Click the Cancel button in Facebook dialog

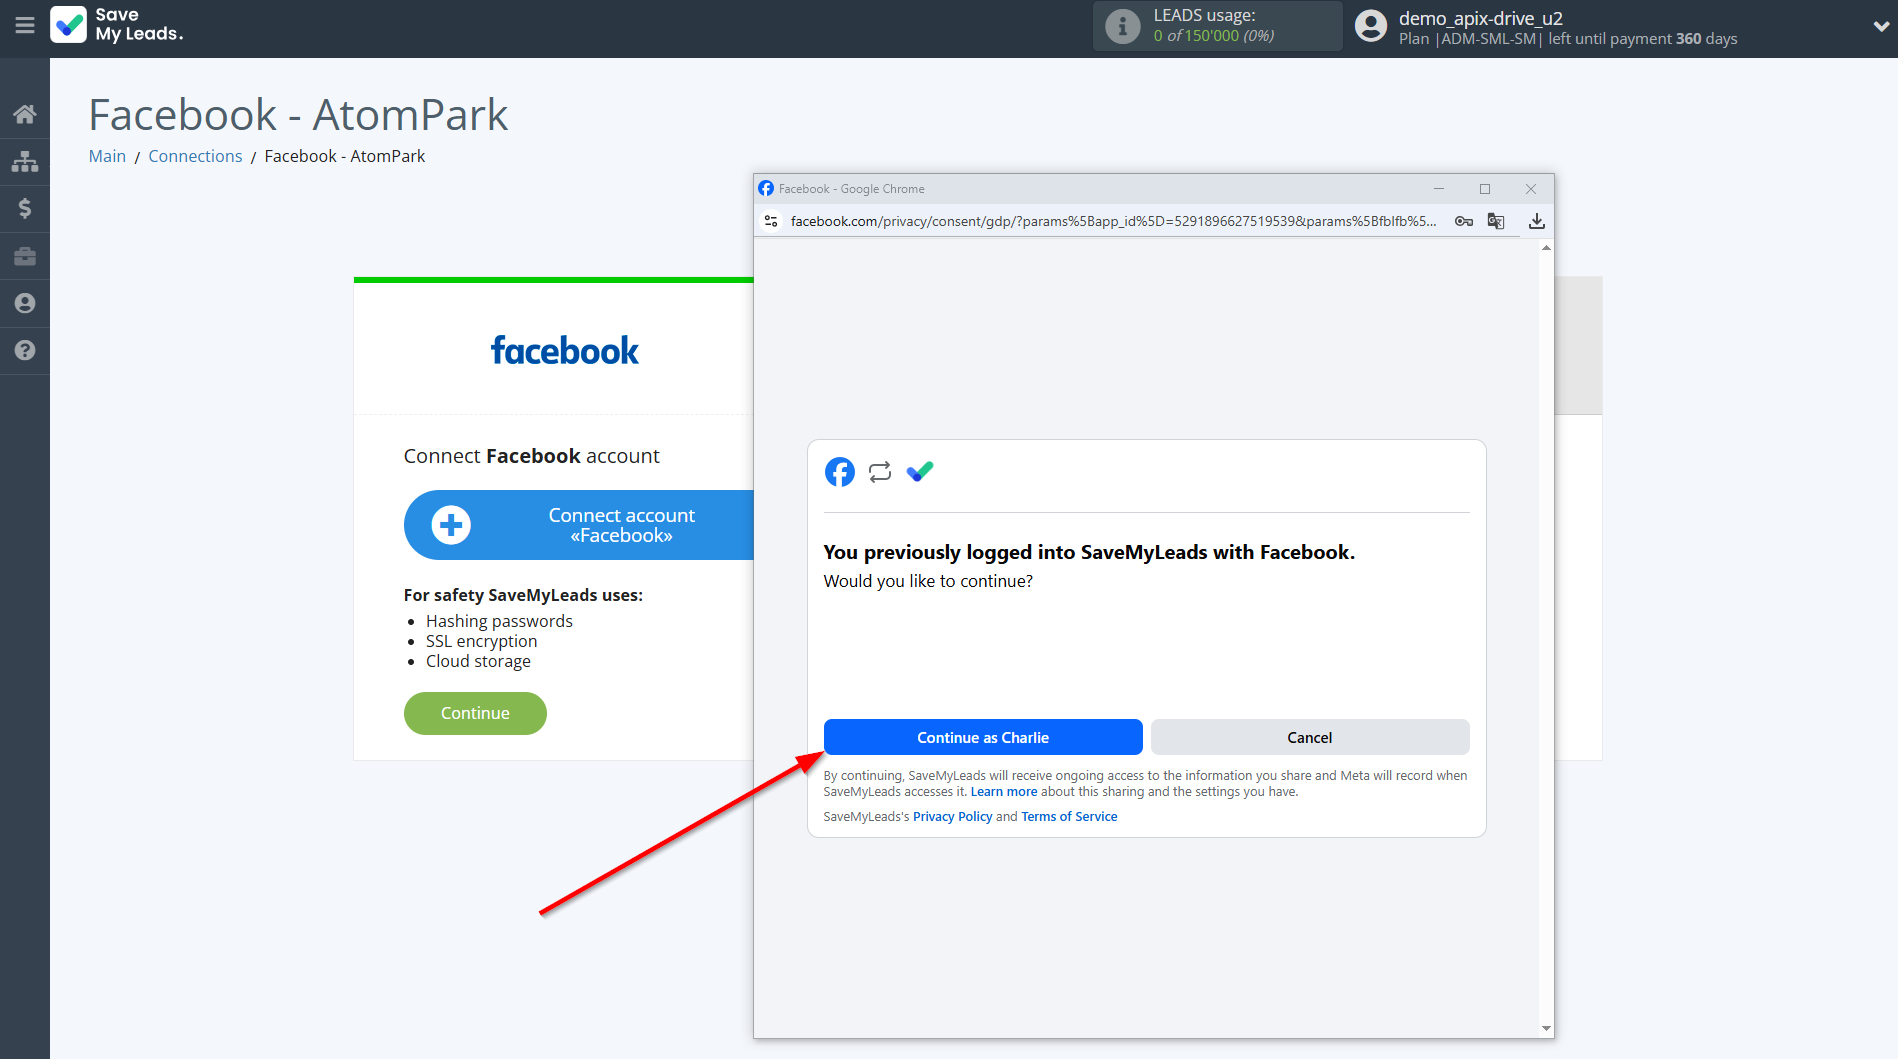pyautogui.click(x=1309, y=737)
